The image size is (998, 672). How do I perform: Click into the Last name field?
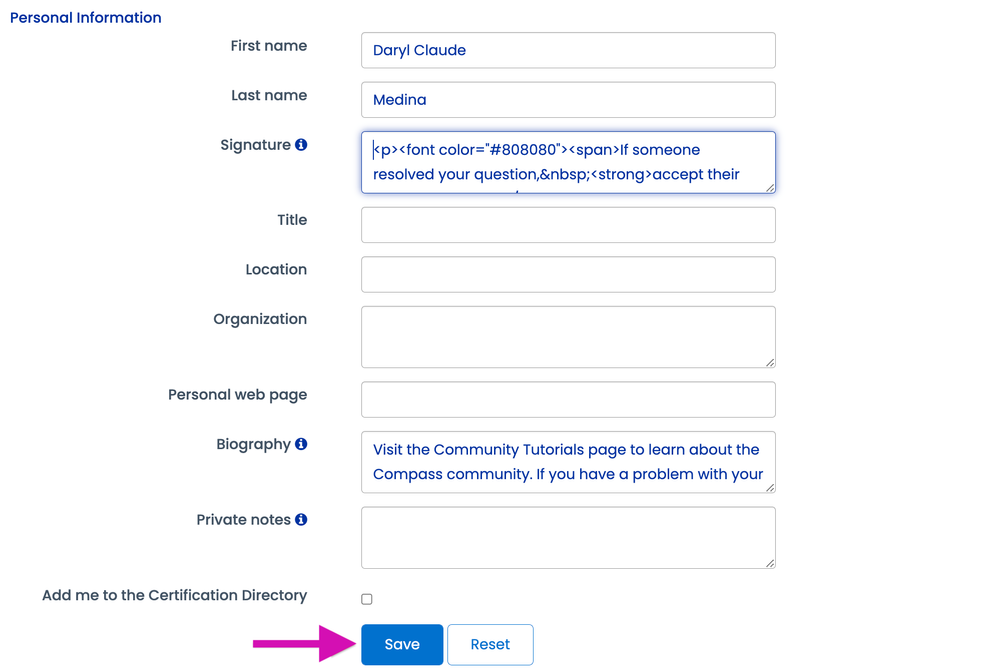pyautogui.click(x=568, y=100)
